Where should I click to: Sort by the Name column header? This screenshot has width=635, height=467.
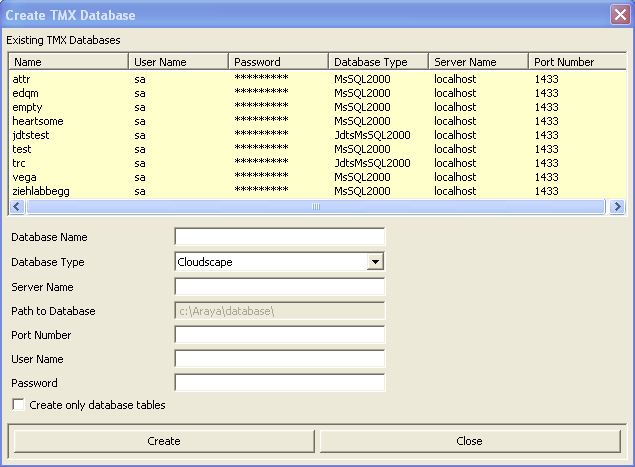coord(68,62)
